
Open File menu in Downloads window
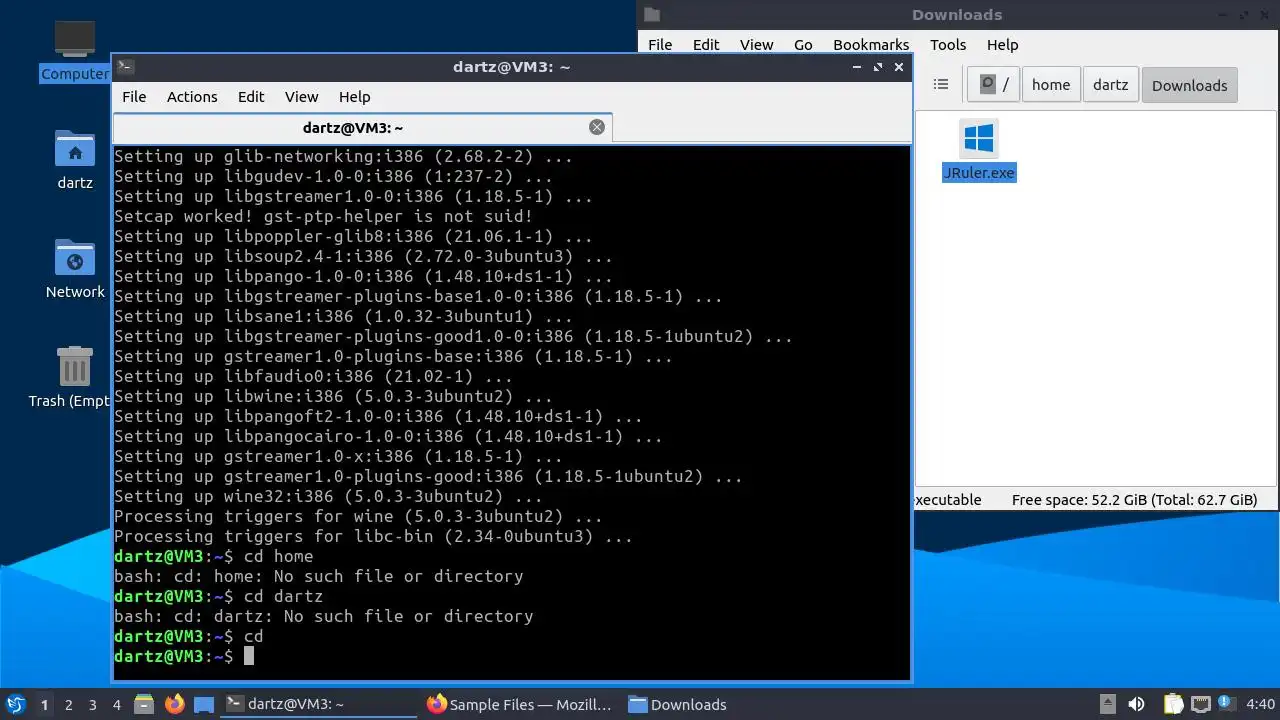point(660,44)
